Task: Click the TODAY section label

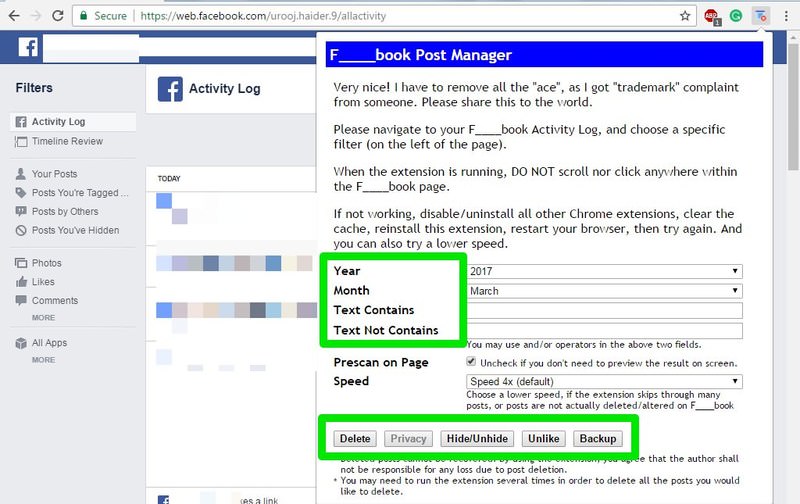Action: click(169, 179)
